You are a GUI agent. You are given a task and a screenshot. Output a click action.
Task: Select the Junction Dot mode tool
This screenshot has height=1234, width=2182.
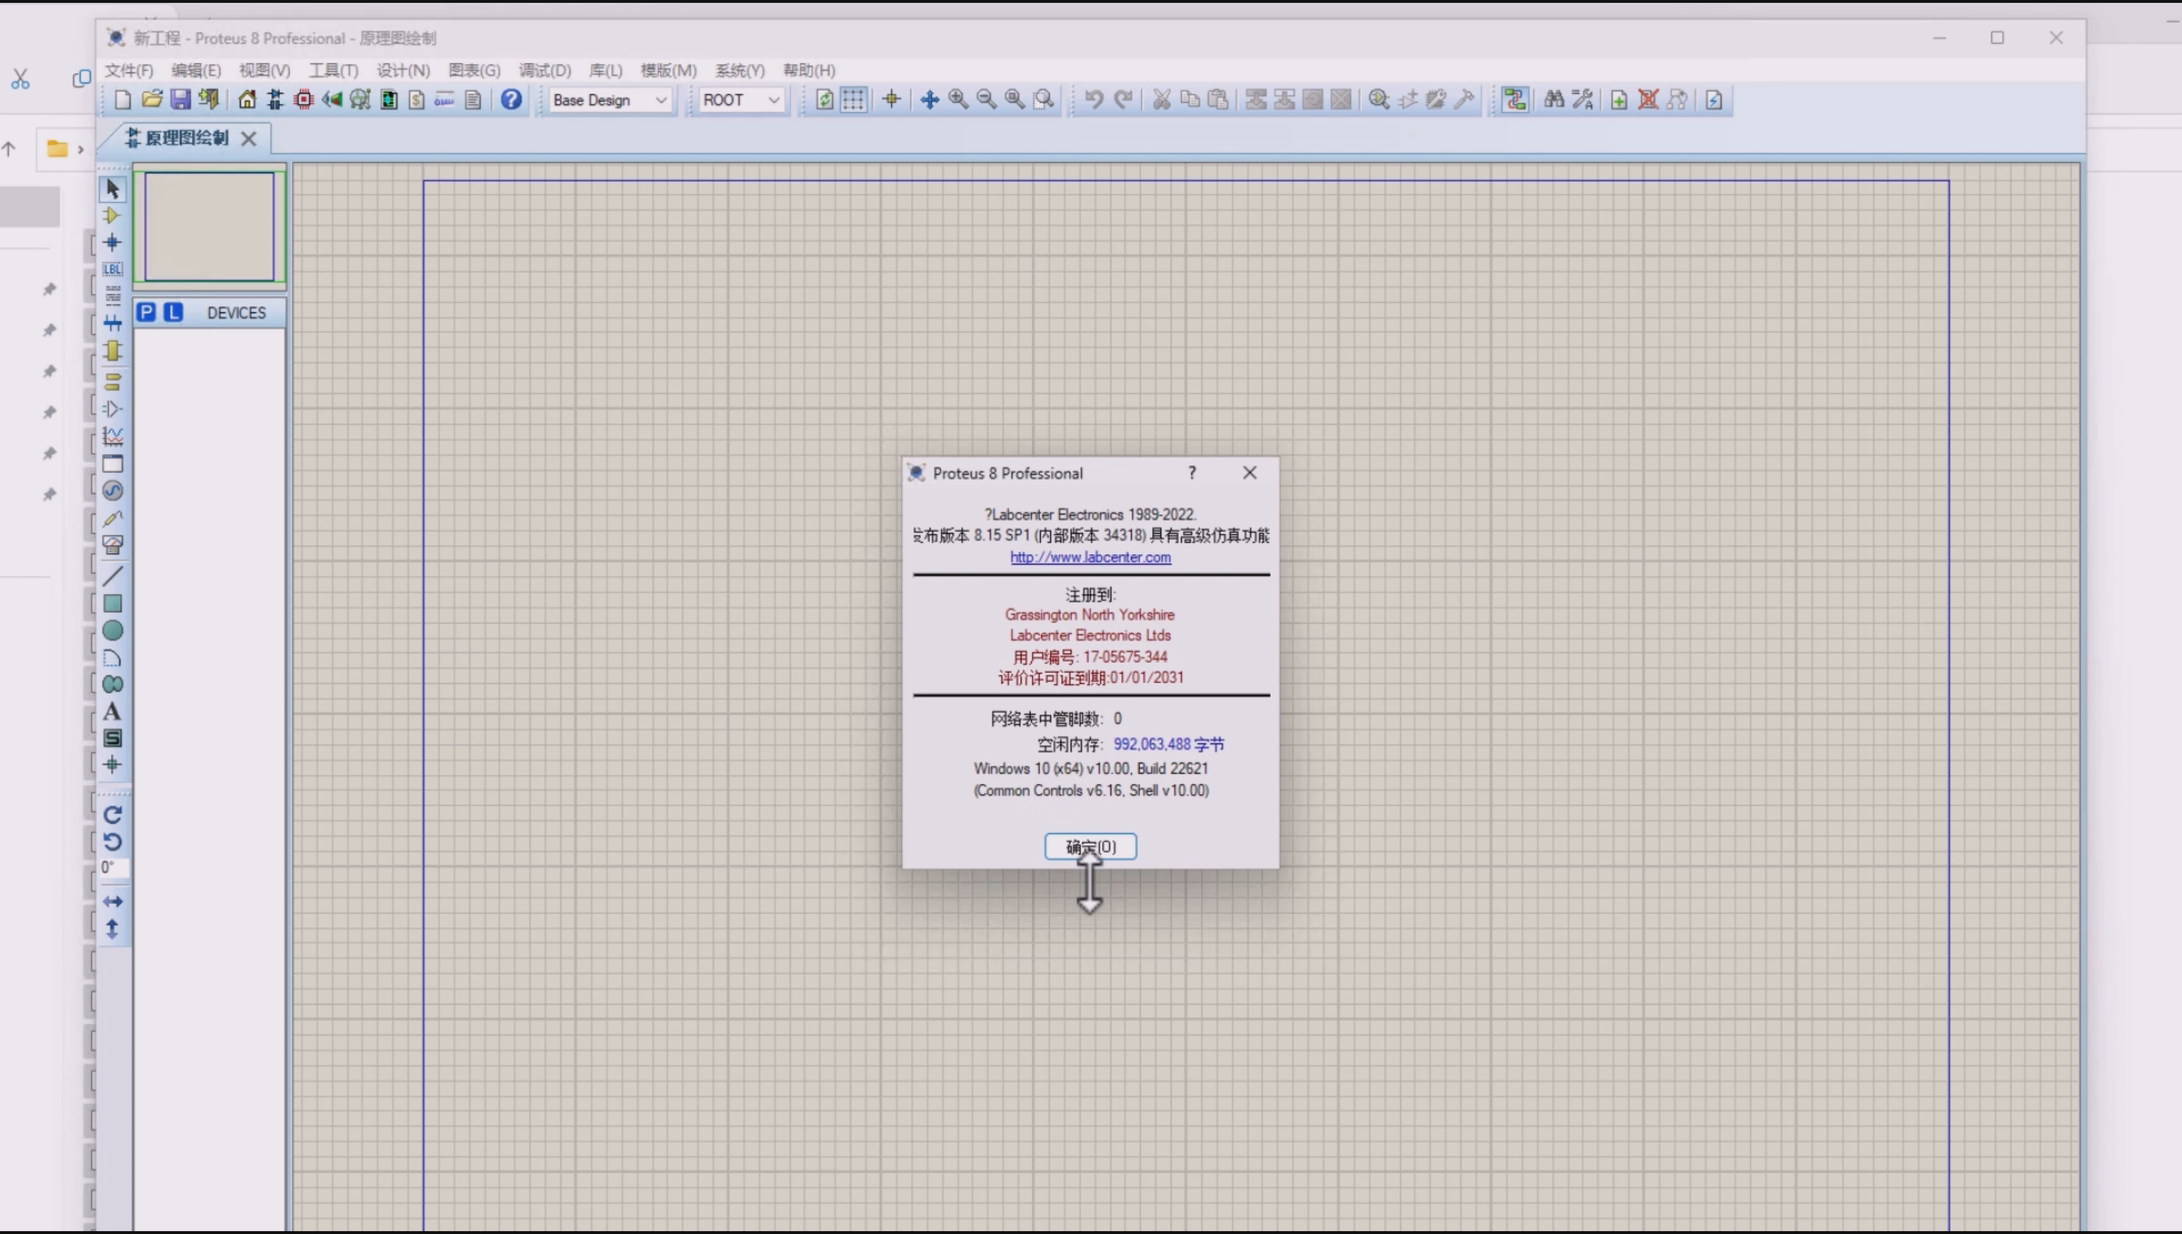(112, 243)
